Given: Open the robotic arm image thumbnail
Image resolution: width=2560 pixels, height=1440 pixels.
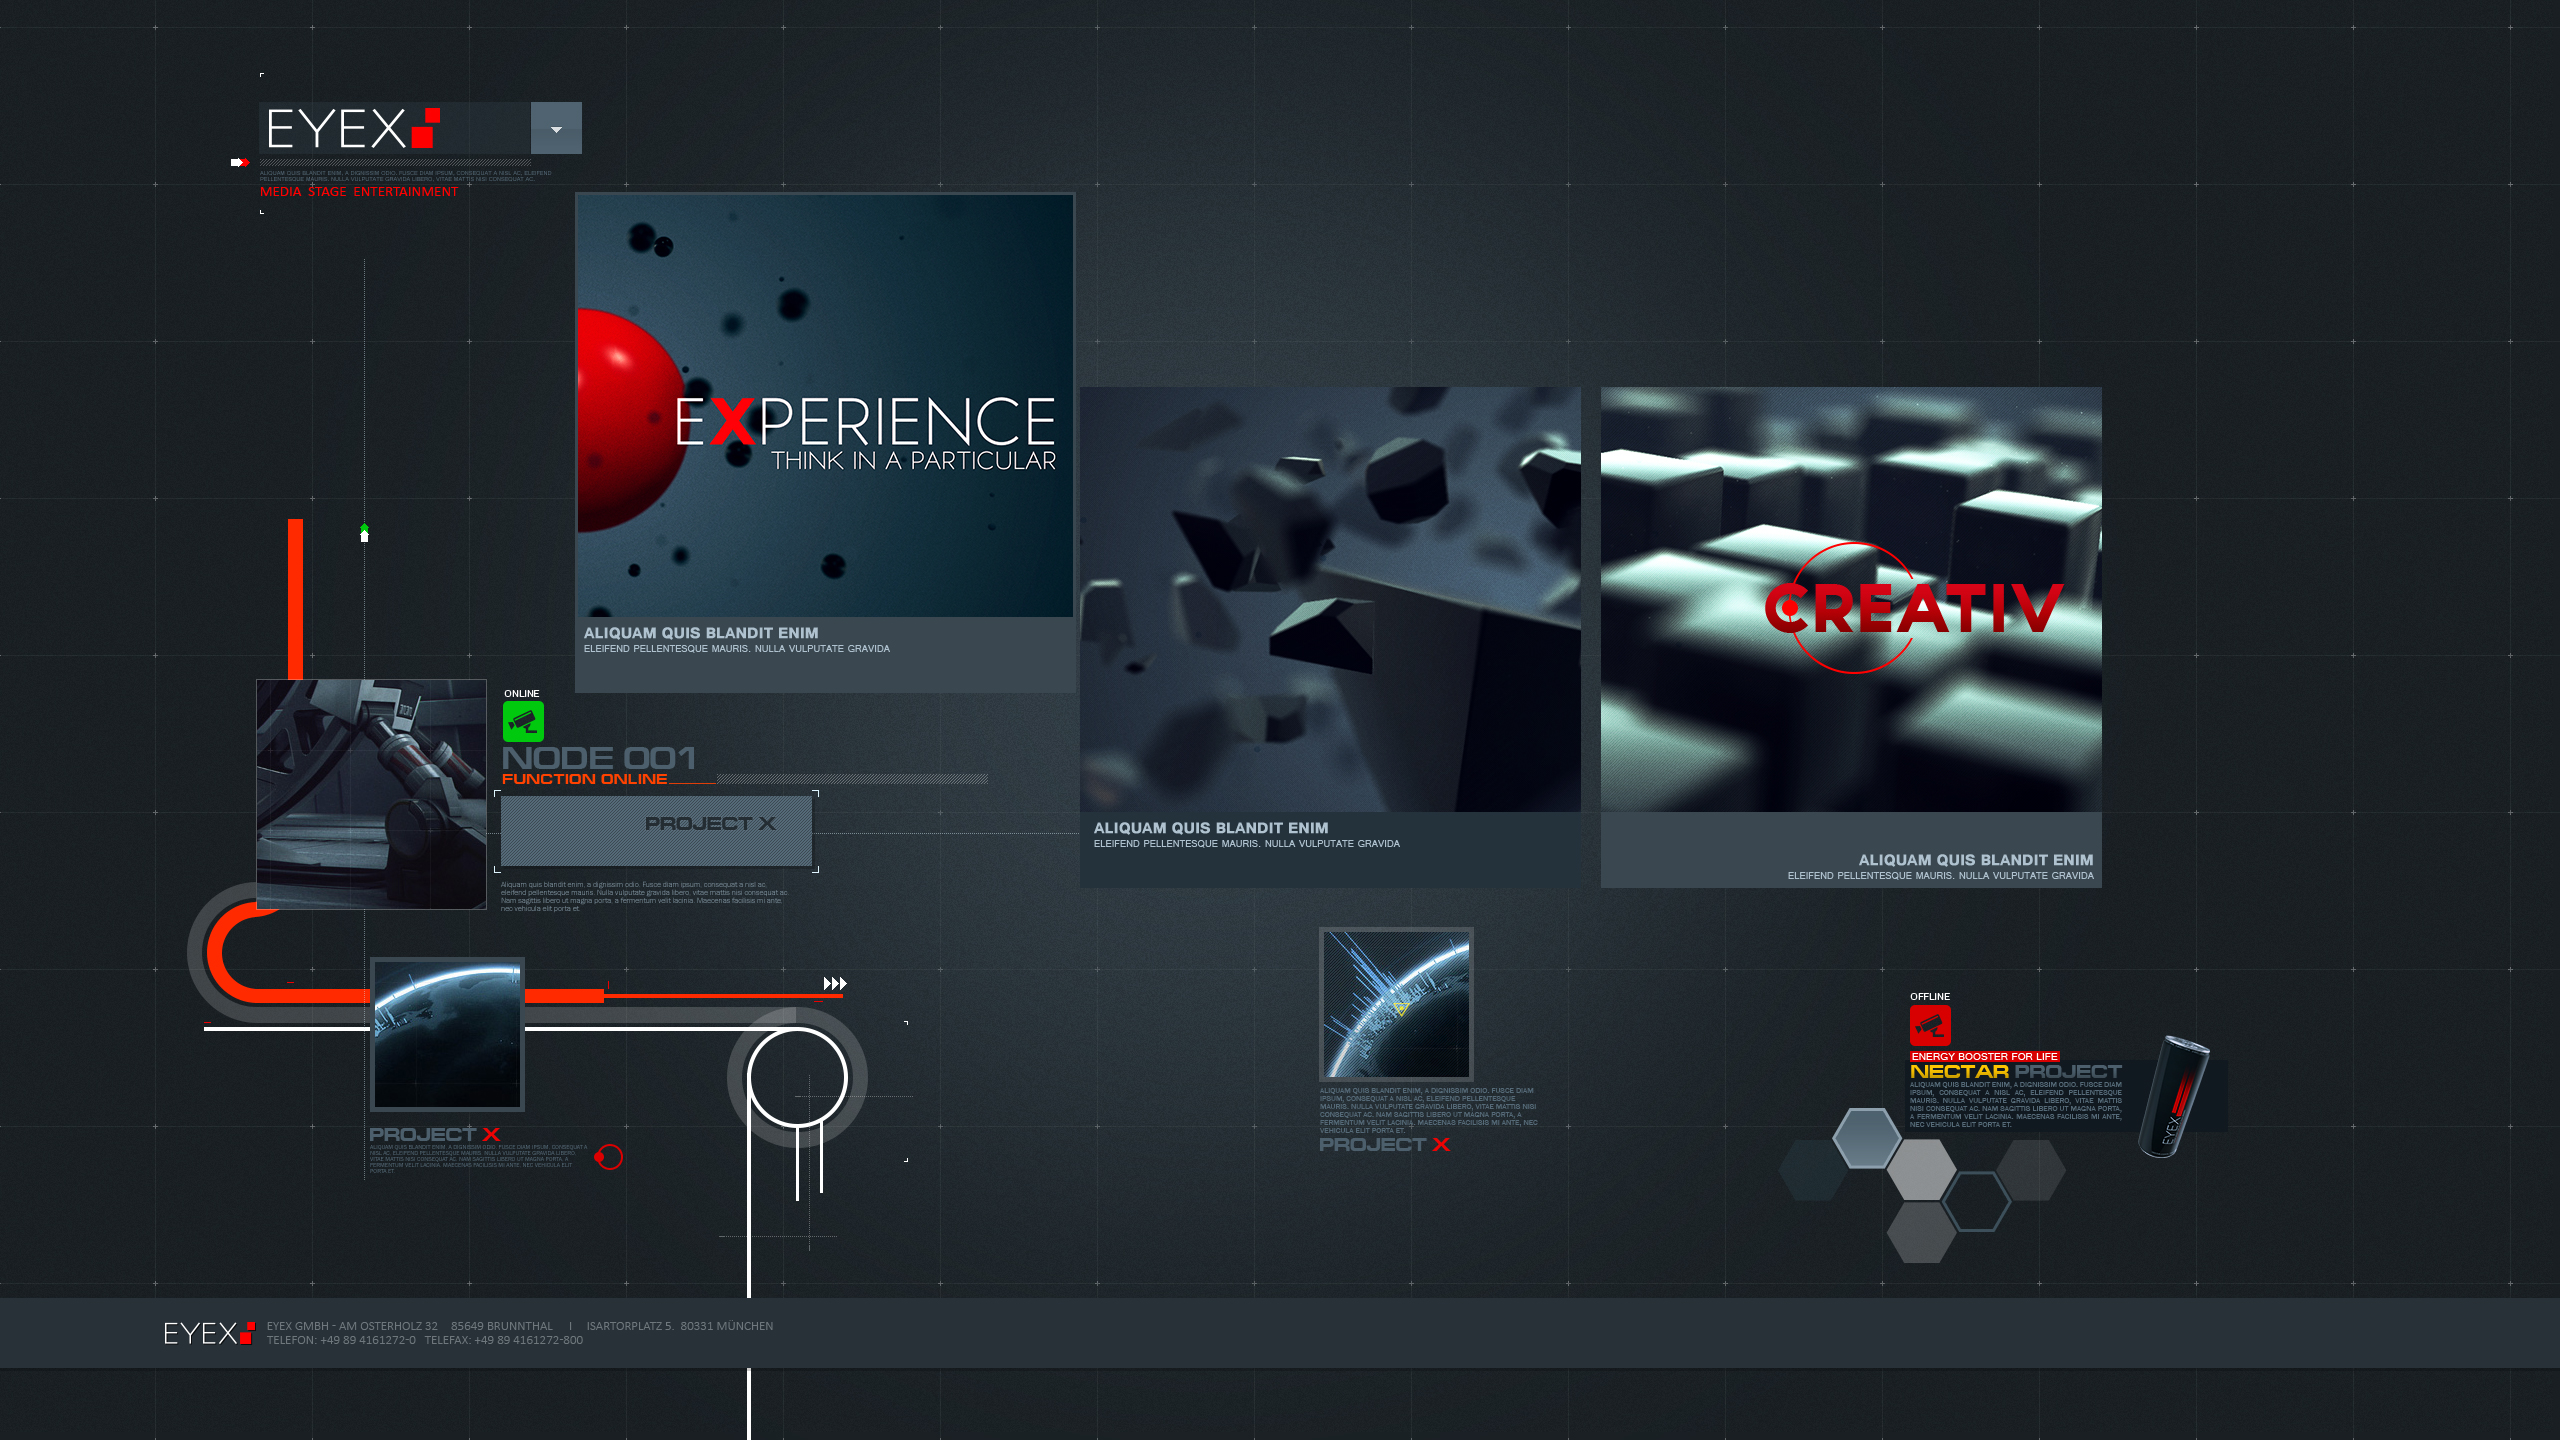Looking at the screenshot, I should click(x=371, y=794).
